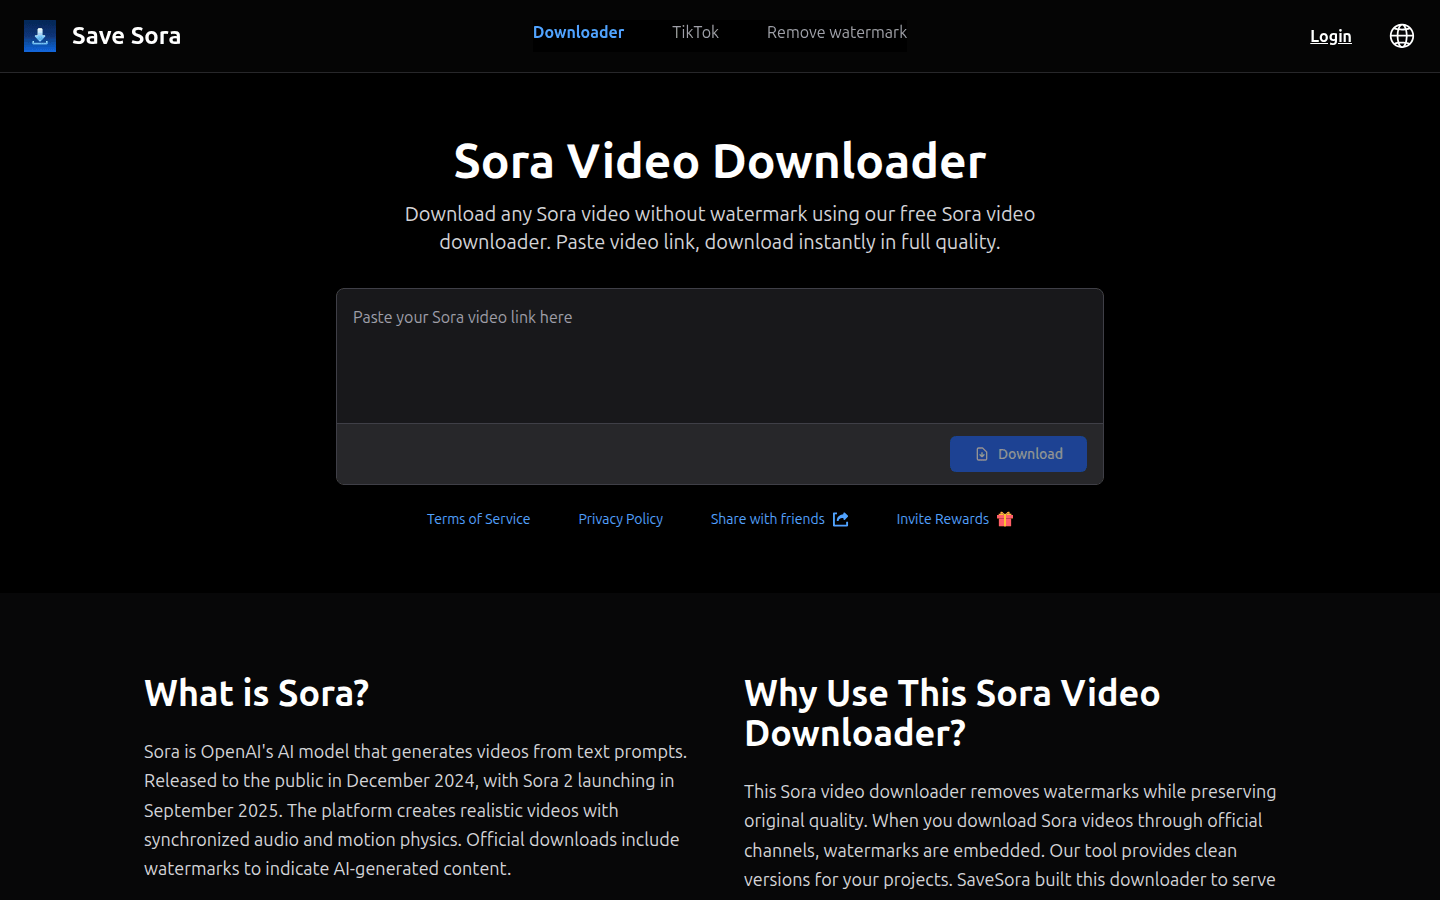Select the Downloader menu item
The width and height of the screenshot is (1440, 900).
(x=578, y=31)
